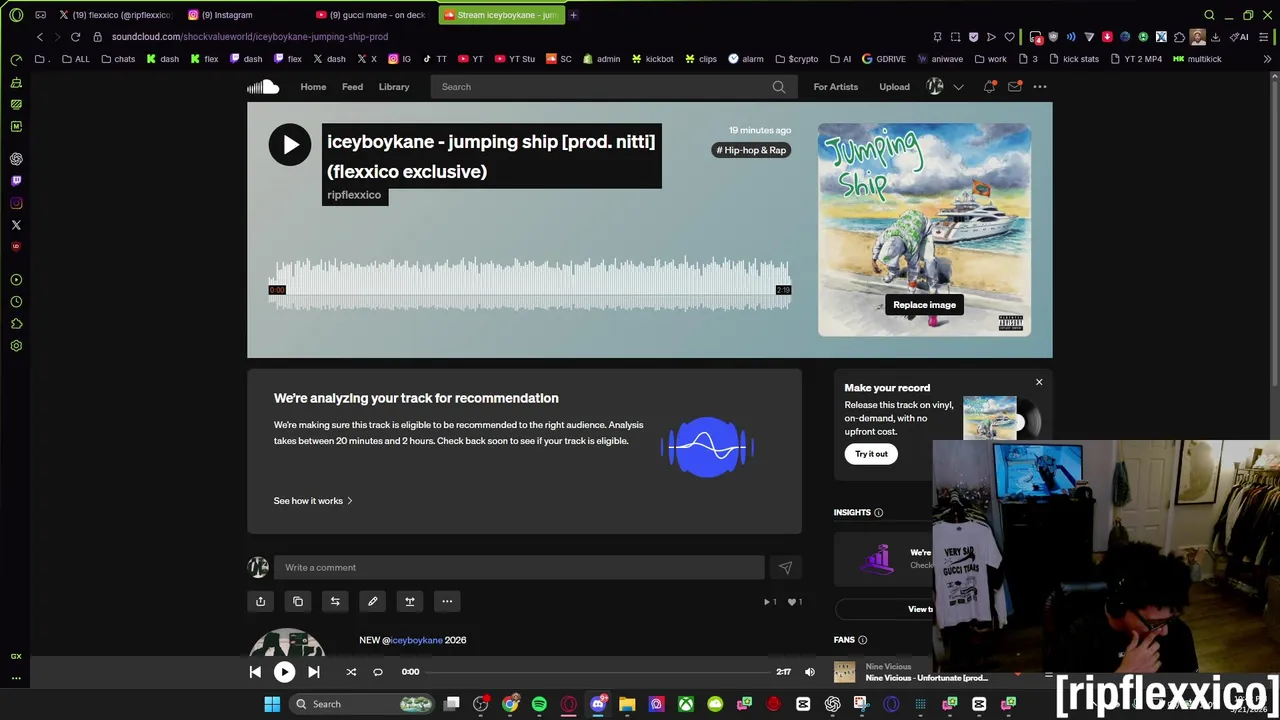This screenshot has height=720, width=1280.
Task: Open the X icon in the Opera sidebar
Action: [x=16, y=225]
